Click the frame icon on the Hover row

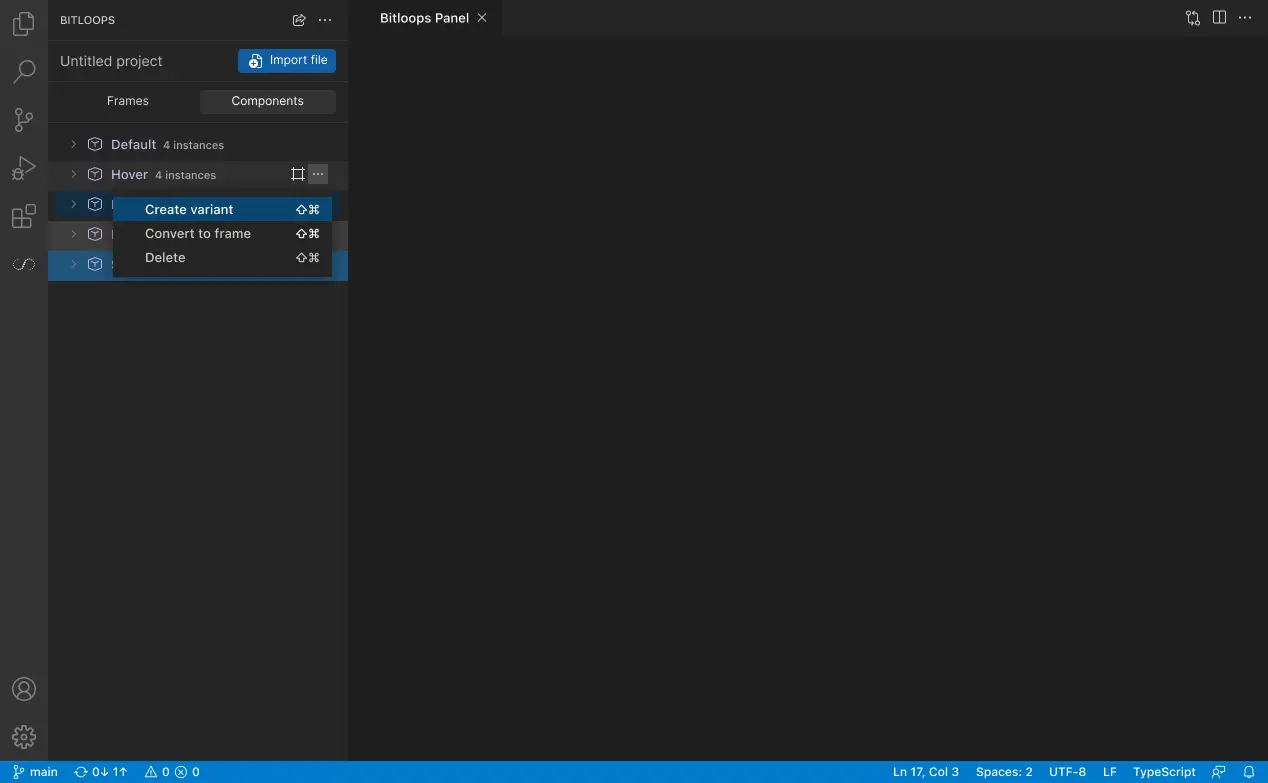pyautogui.click(x=297, y=173)
